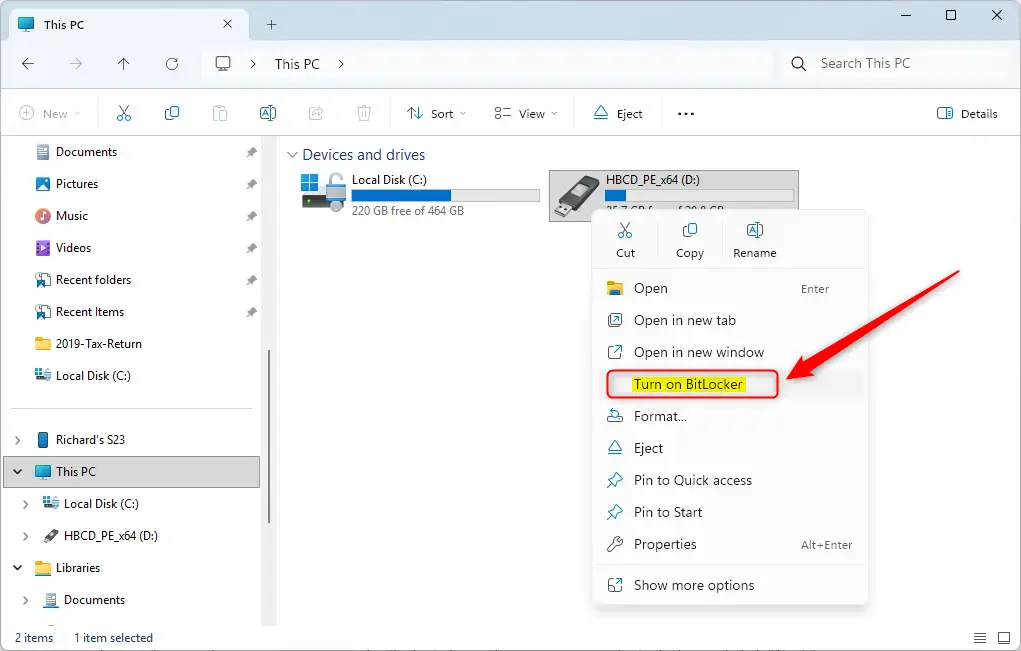Close the This PC tab

(227, 24)
